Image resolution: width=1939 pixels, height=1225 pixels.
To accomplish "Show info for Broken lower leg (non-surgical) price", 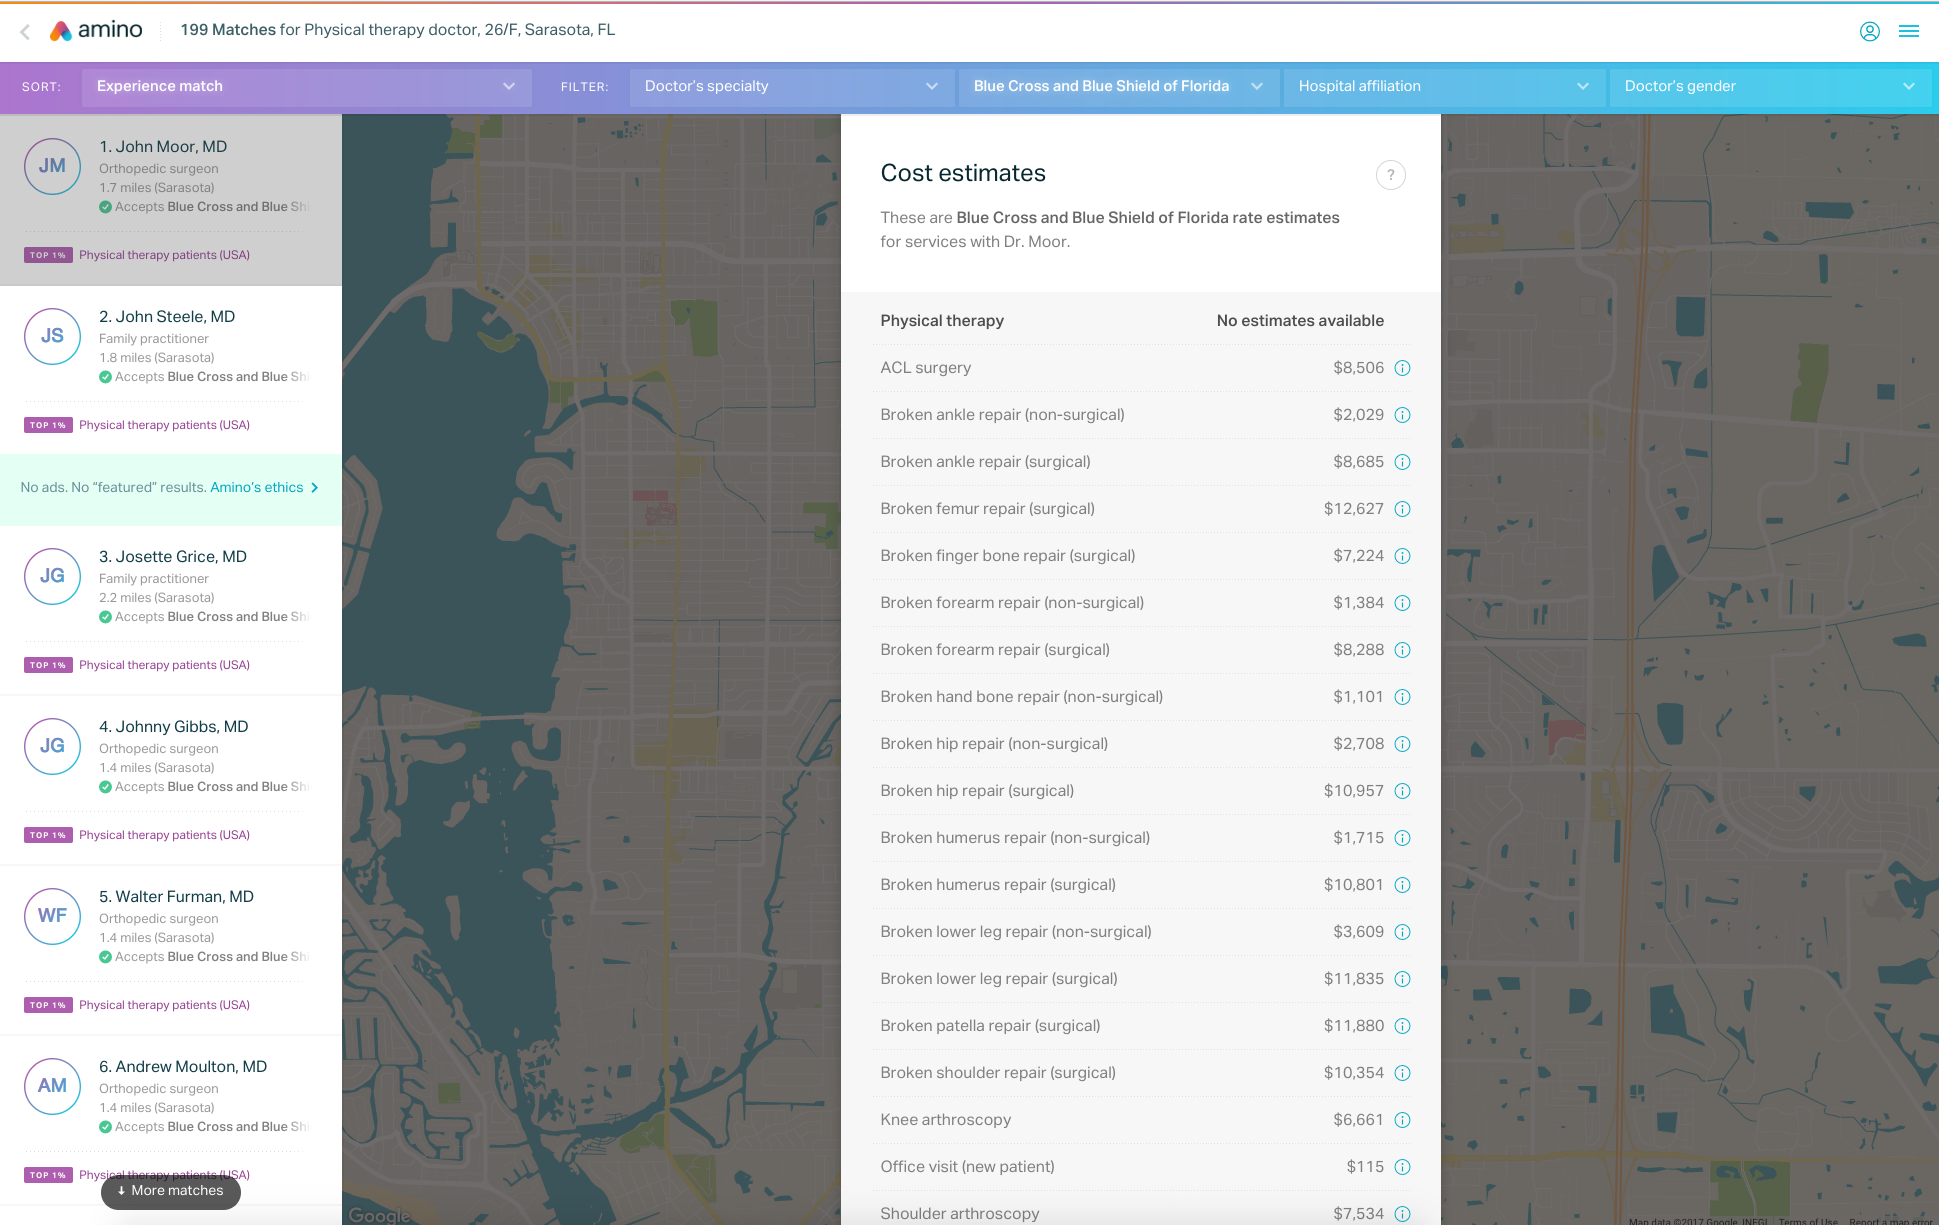I will pos(1402,932).
